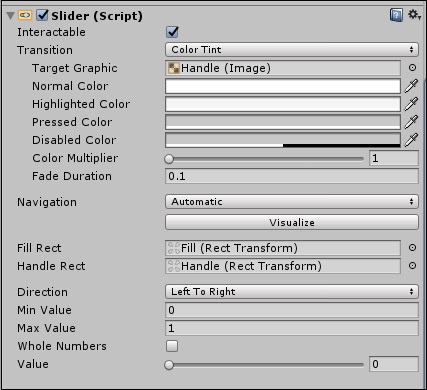Uncheck the Interactable checkbox

[172, 32]
